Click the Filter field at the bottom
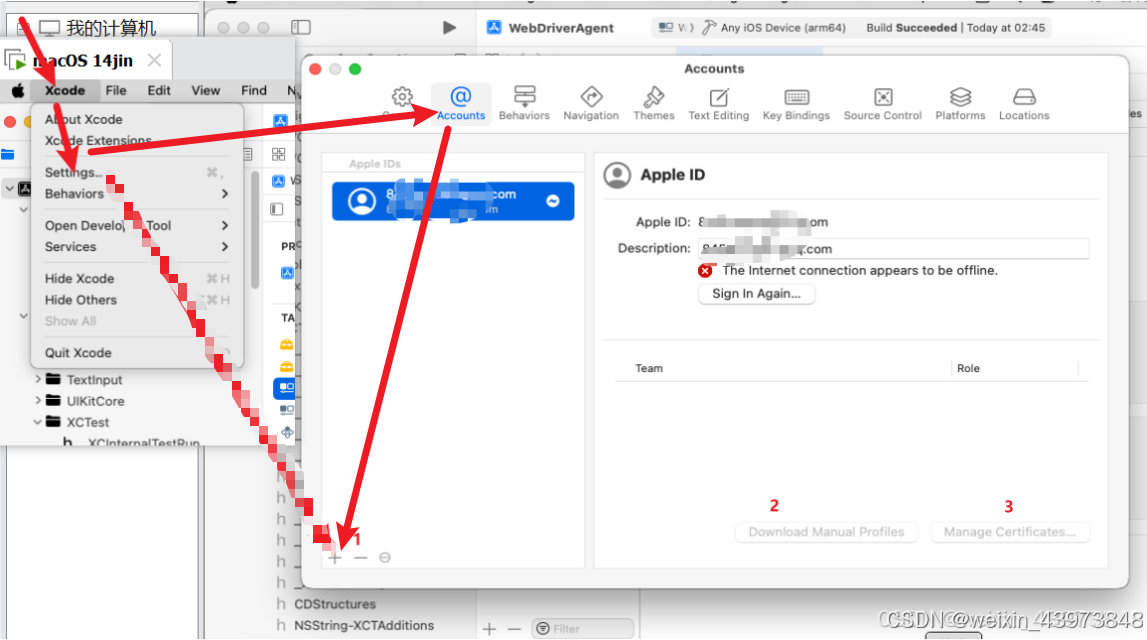This screenshot has height=640, width=1147. (x=583, y=629)
